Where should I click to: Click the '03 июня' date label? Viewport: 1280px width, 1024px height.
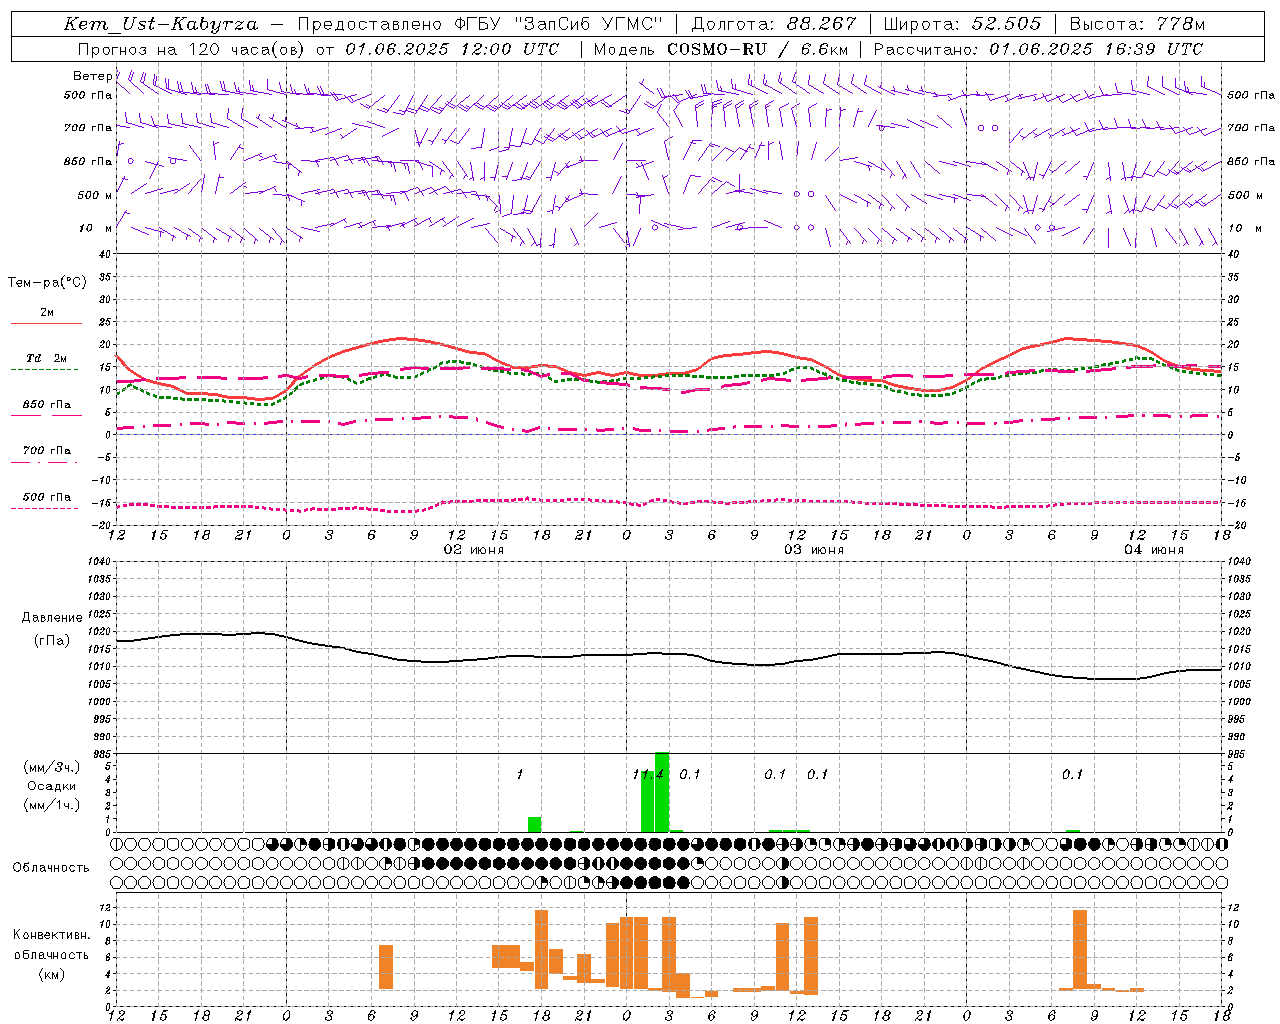point(814,550)
